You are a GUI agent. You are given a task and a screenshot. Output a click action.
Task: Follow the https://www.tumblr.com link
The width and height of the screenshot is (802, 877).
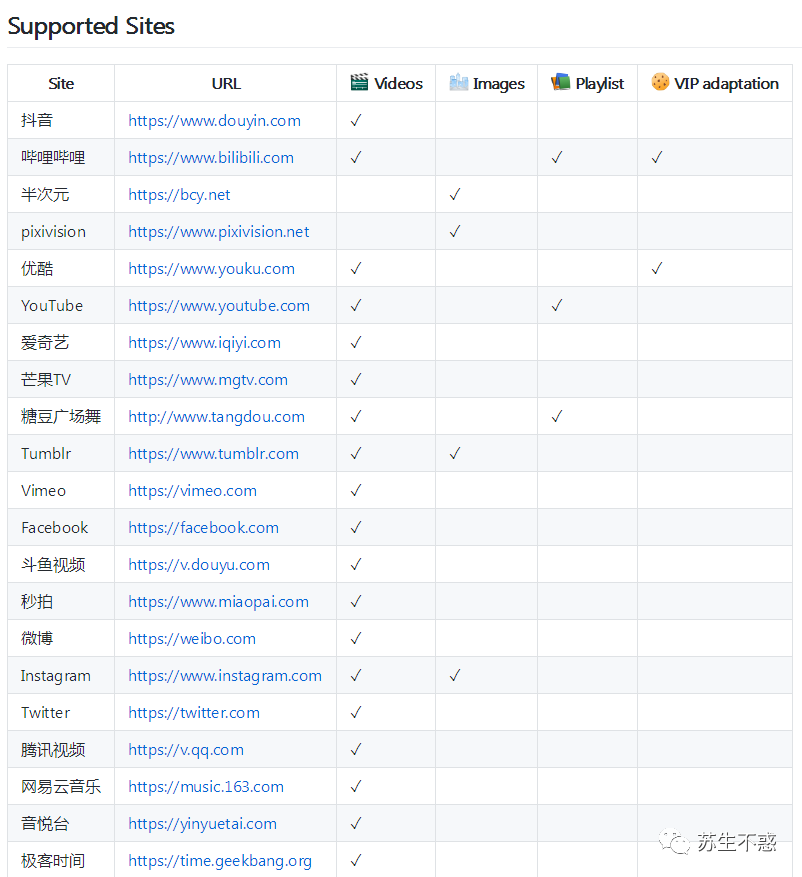pyautogui.click(x=214, y=453)
